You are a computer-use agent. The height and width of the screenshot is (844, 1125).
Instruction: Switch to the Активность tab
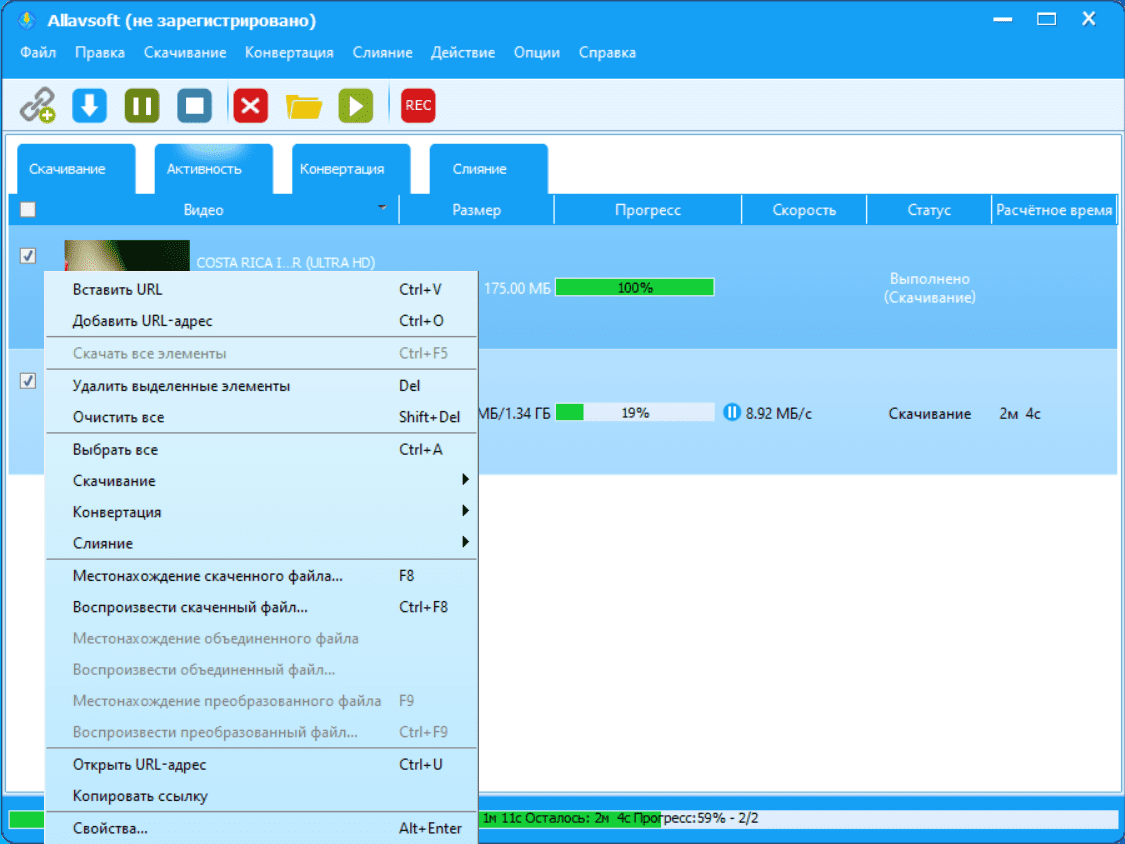coord(214,169)
